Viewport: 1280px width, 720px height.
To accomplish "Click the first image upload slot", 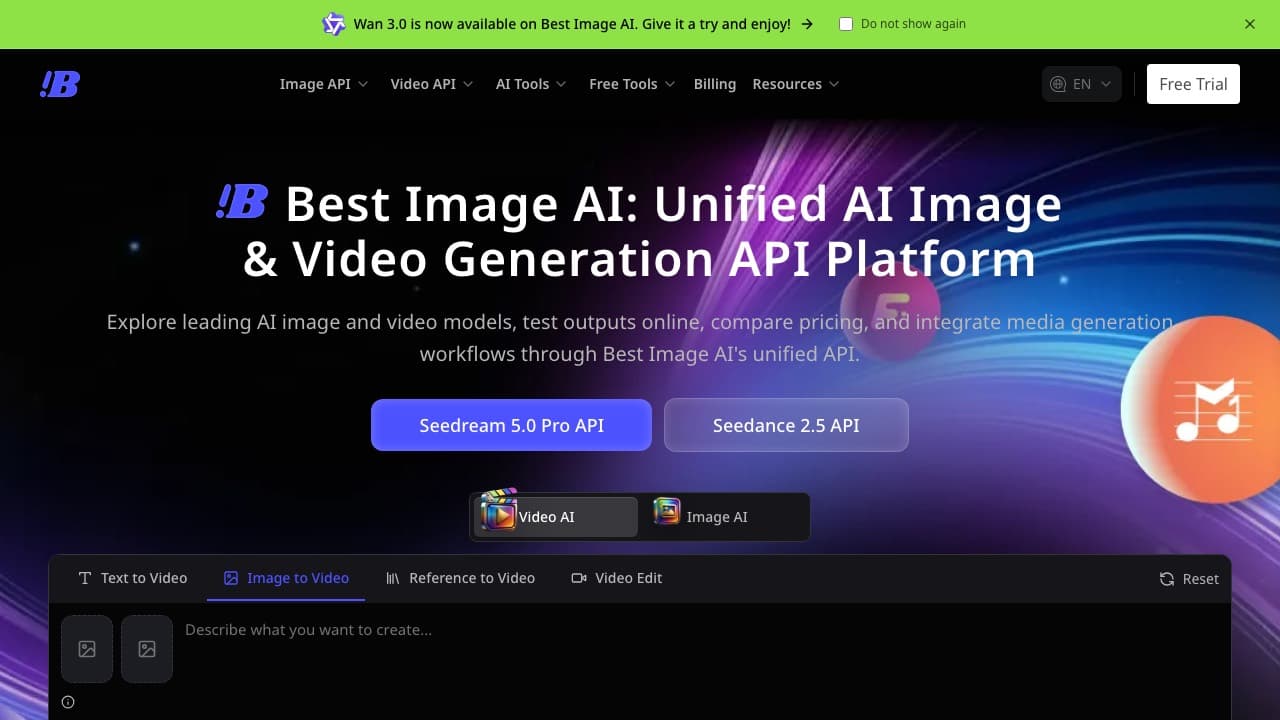I will [x=87, y=649].
